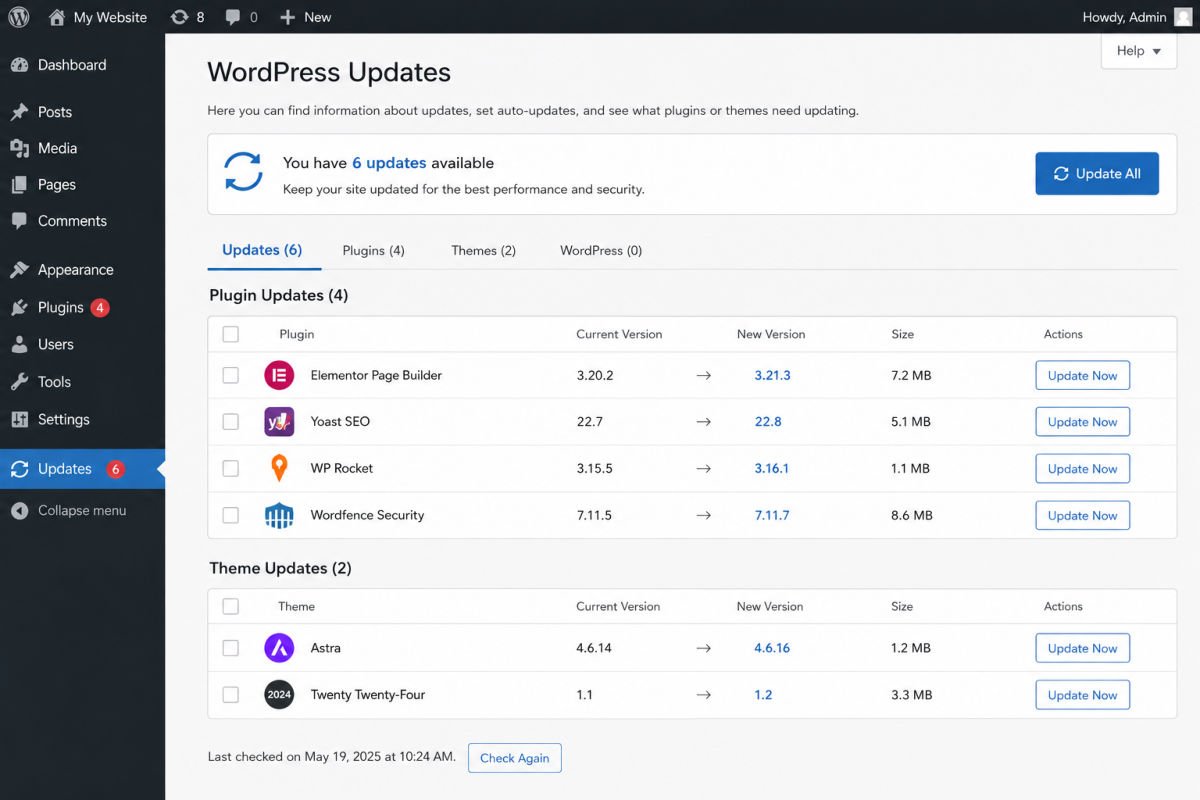Click the Update All button

click(1097, 174)
